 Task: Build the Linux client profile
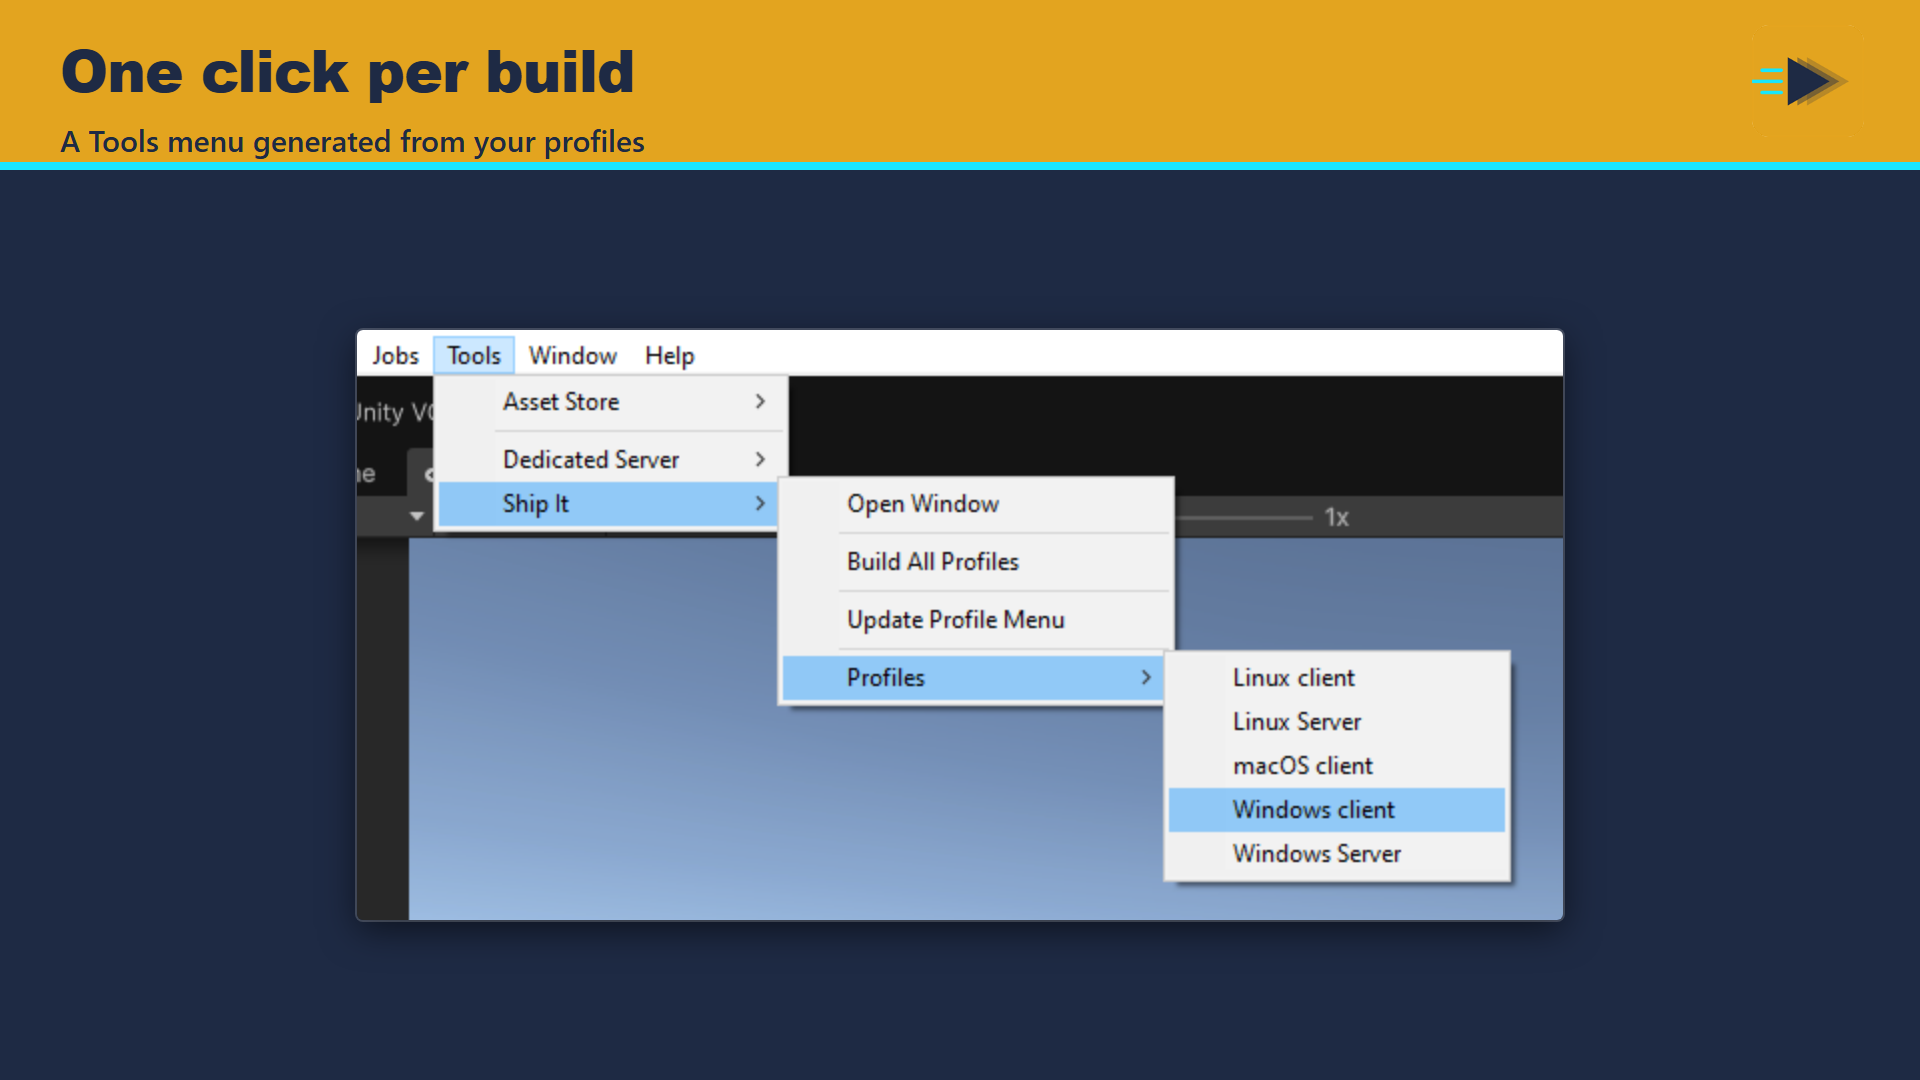pos(1337,678)
